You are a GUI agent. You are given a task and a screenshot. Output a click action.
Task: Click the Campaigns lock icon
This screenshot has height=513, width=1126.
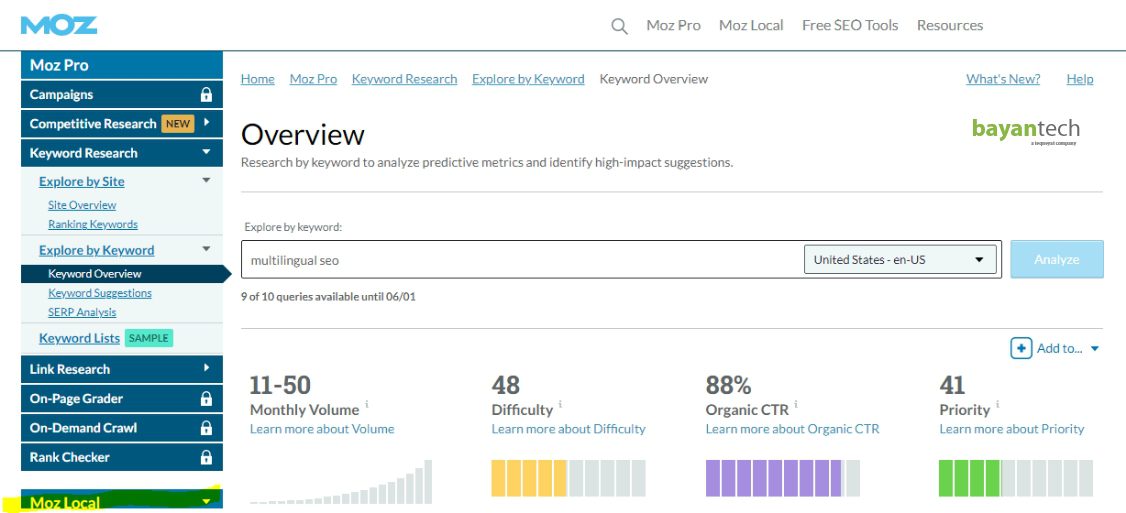tap(206, 95)
